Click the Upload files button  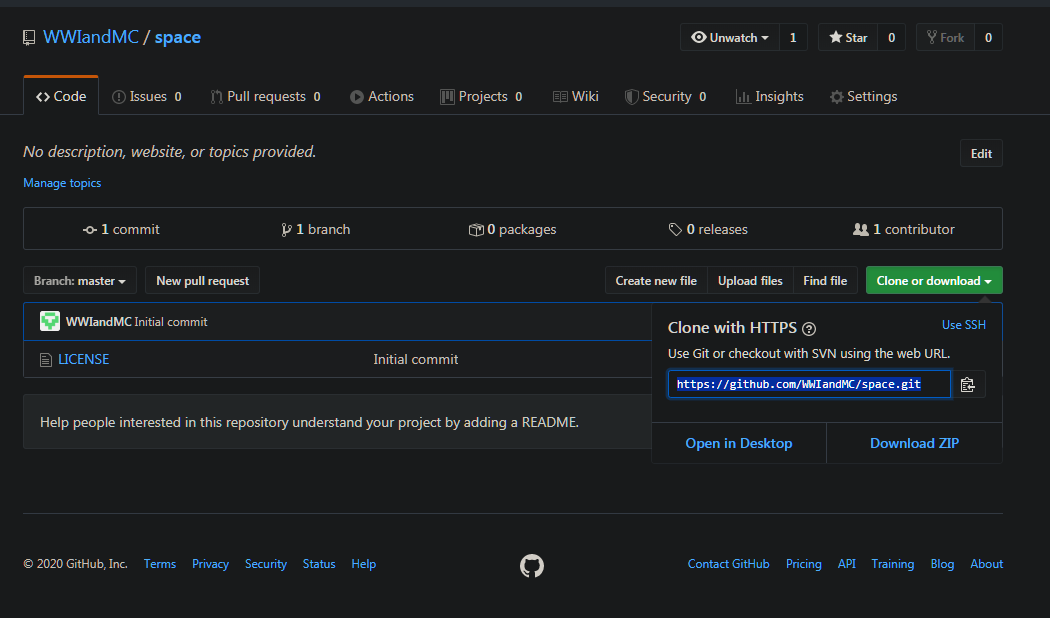750,281
